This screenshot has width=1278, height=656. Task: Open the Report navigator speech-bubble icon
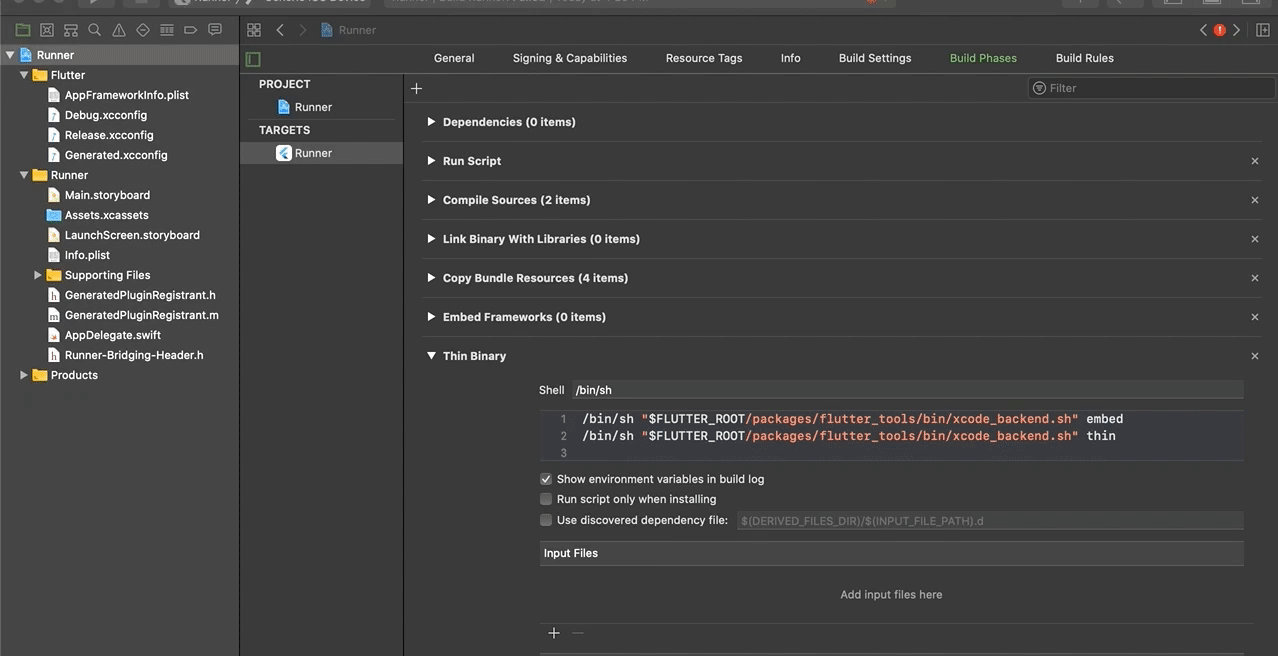215,30
